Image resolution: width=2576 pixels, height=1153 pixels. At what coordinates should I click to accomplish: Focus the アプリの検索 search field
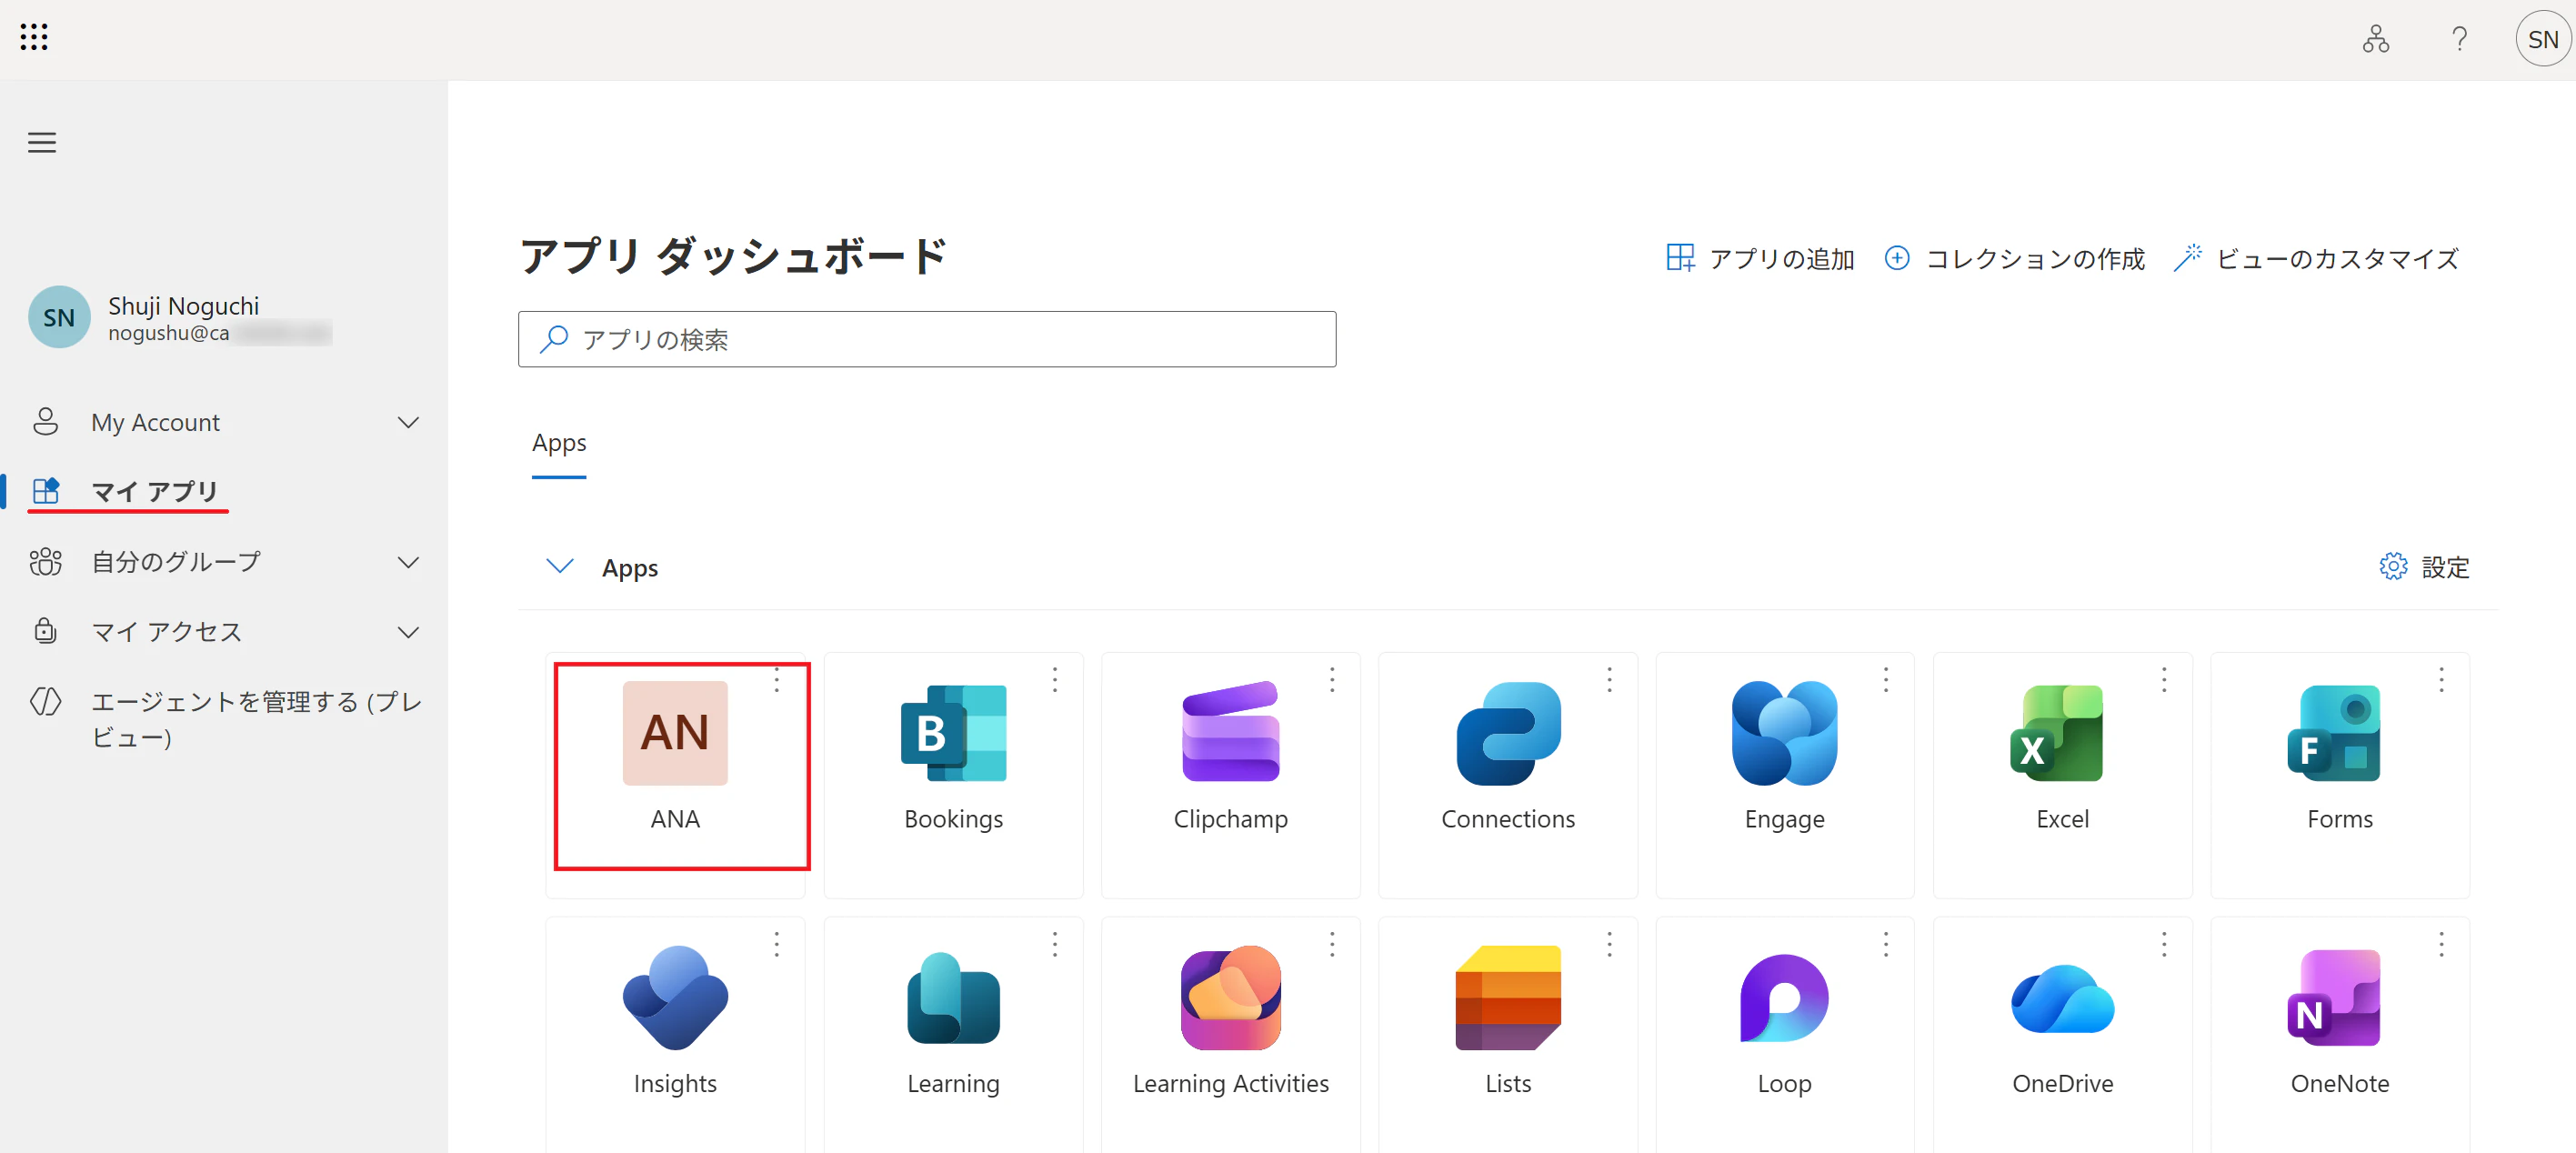[926, 339]
